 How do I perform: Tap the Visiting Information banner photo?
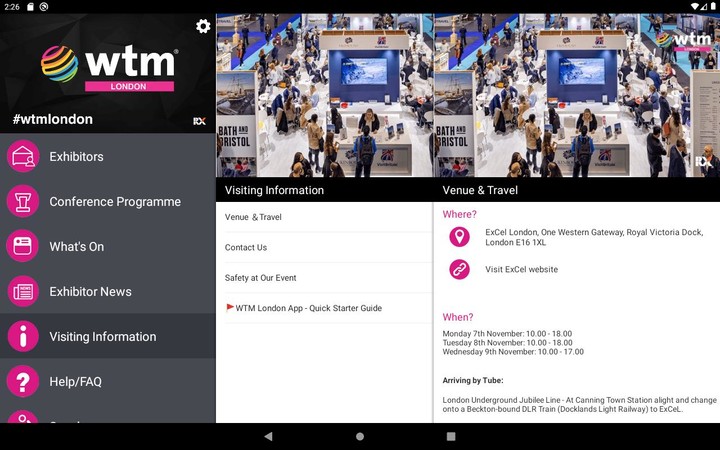point(325,95)
